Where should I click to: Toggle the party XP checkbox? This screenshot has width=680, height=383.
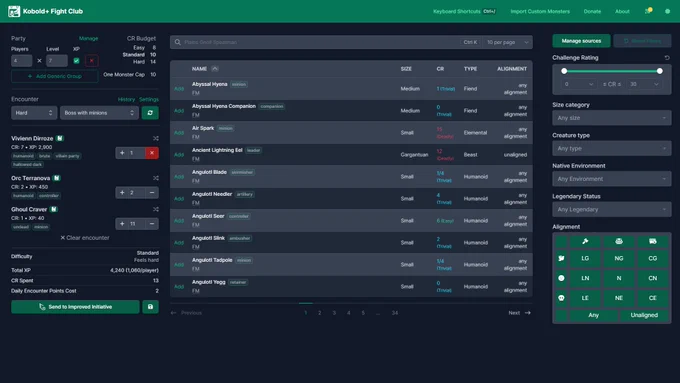[x=76, y=61]
